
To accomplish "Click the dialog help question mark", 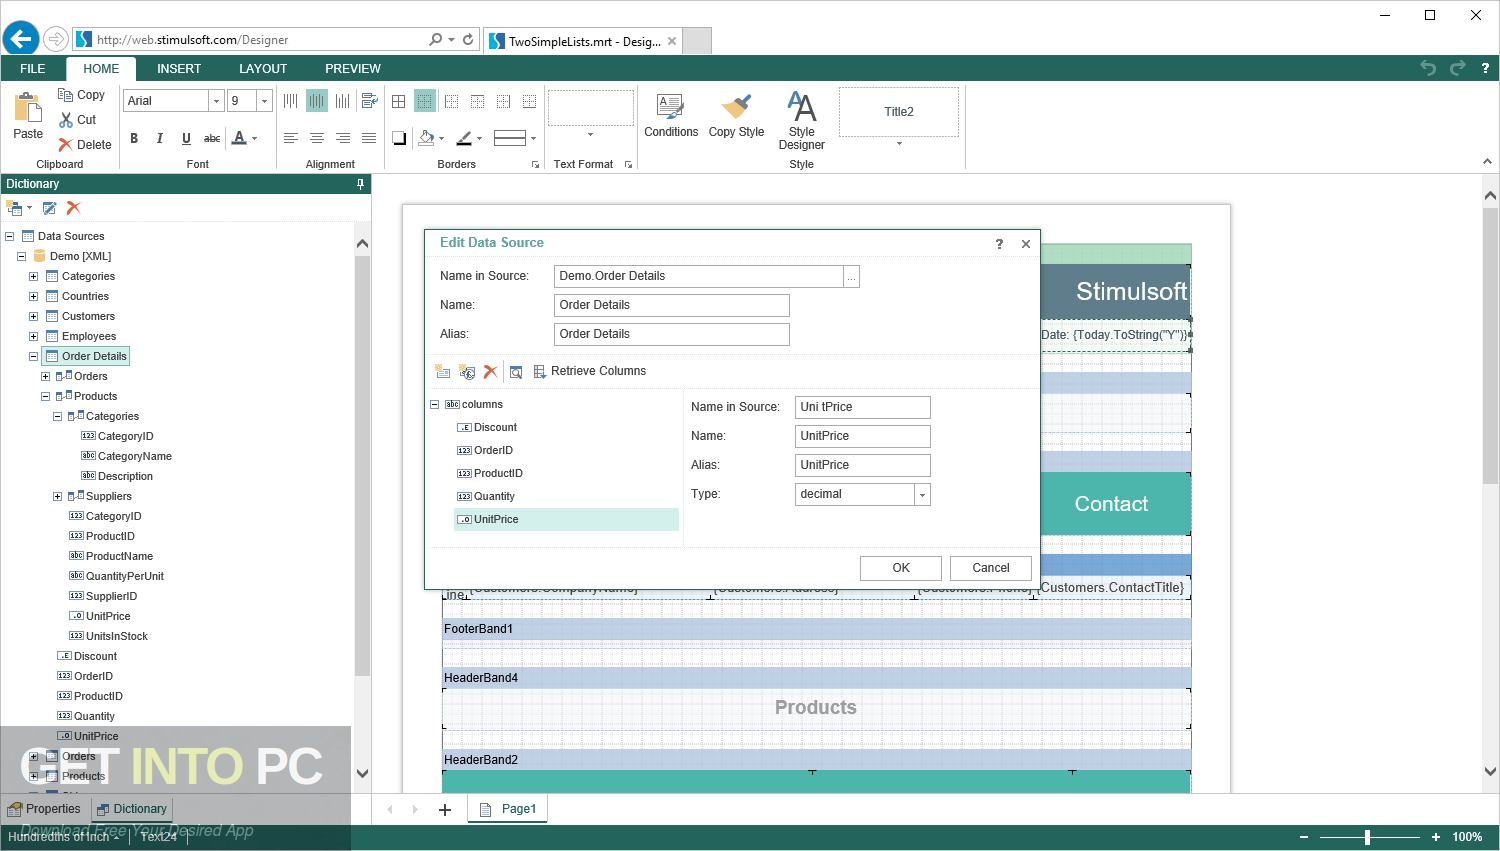I will (999, 244).
